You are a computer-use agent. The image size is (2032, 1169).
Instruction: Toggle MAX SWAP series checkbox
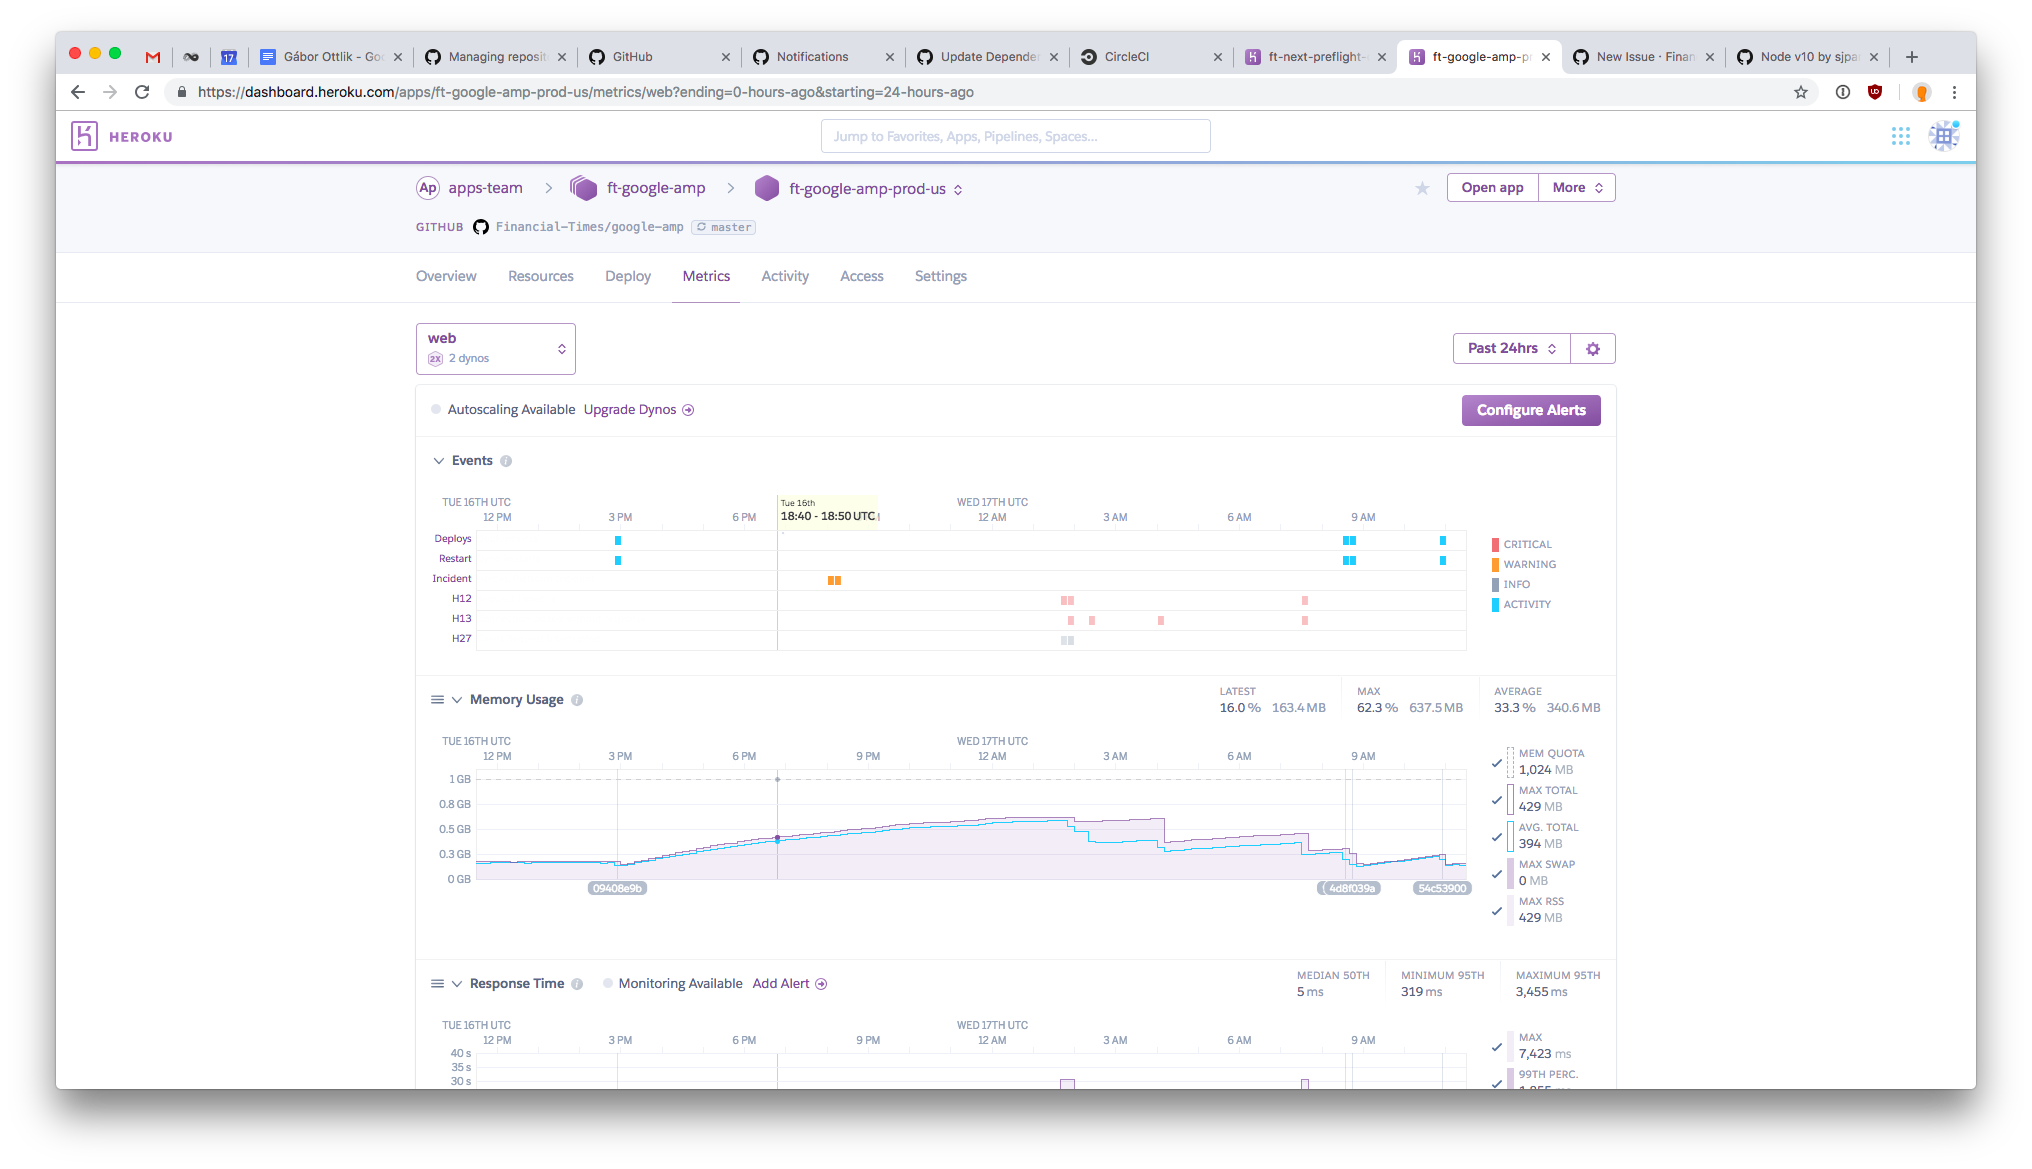click(1497, 874)
